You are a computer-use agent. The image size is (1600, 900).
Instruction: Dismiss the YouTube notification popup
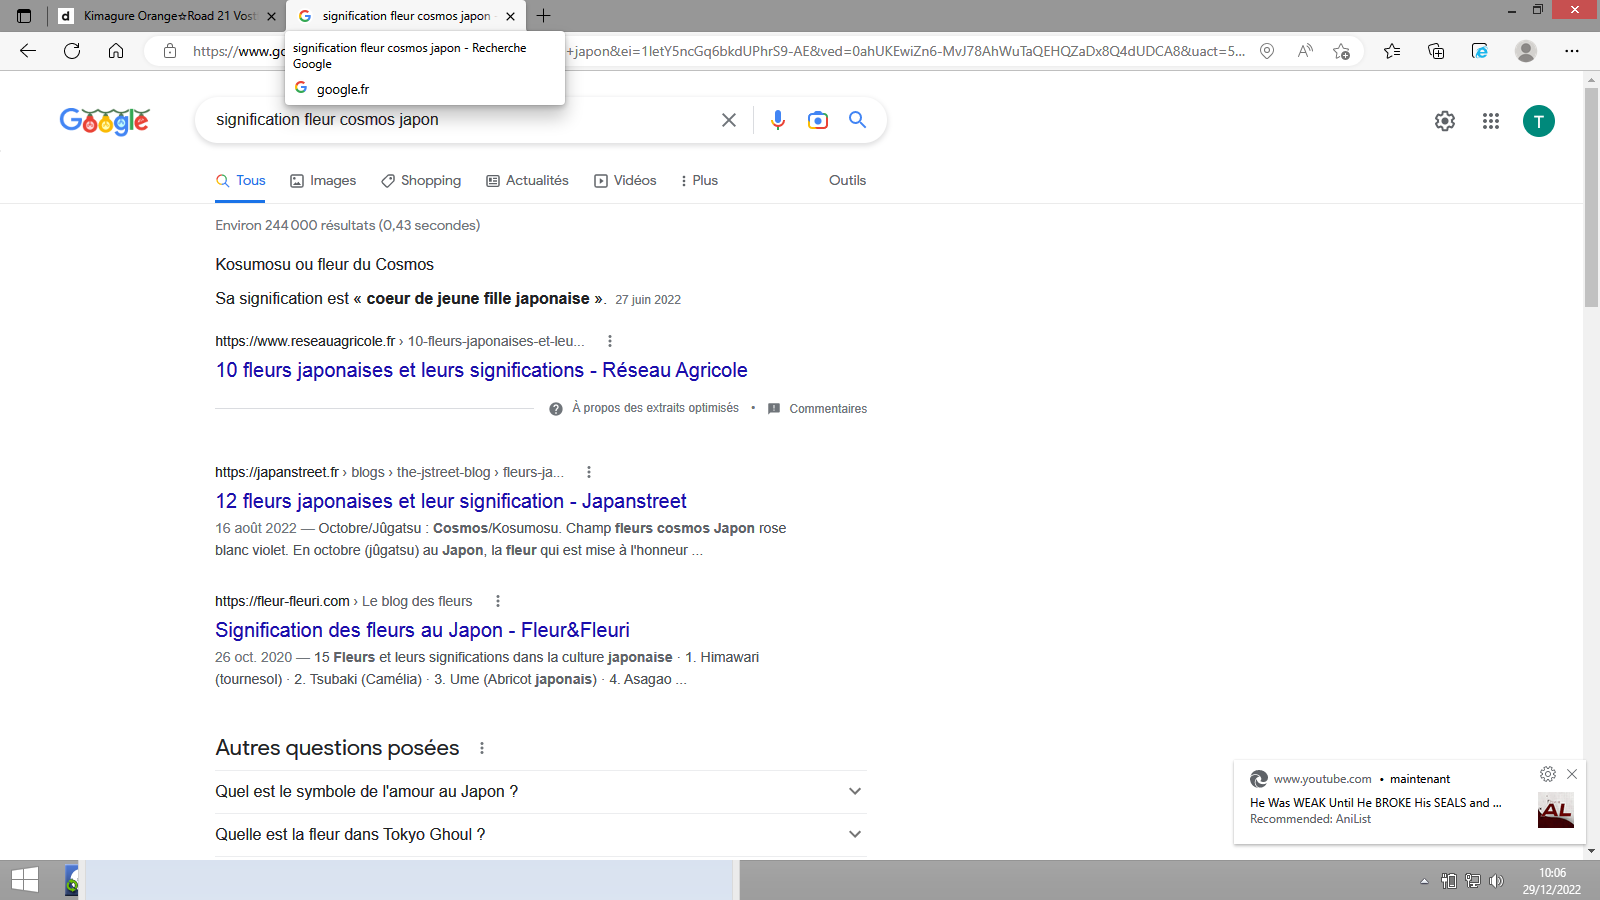pos(1572,774)
